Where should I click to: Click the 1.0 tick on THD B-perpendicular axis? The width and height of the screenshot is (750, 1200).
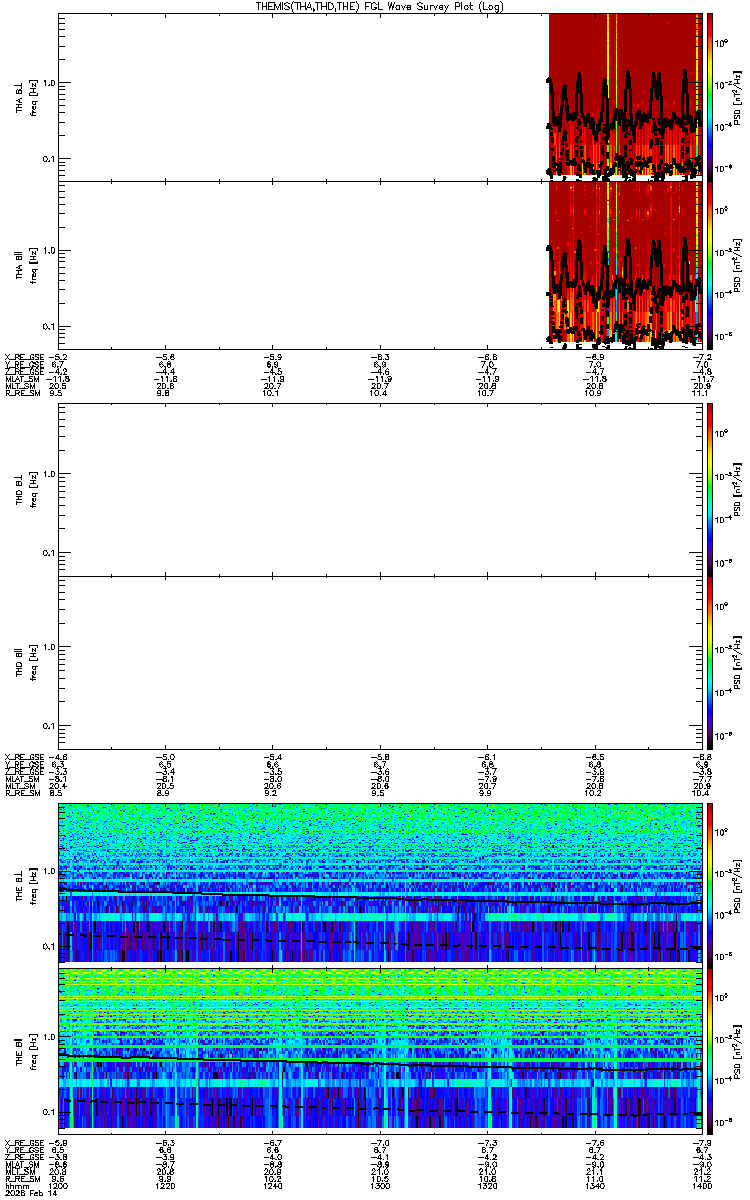point(49,474)
